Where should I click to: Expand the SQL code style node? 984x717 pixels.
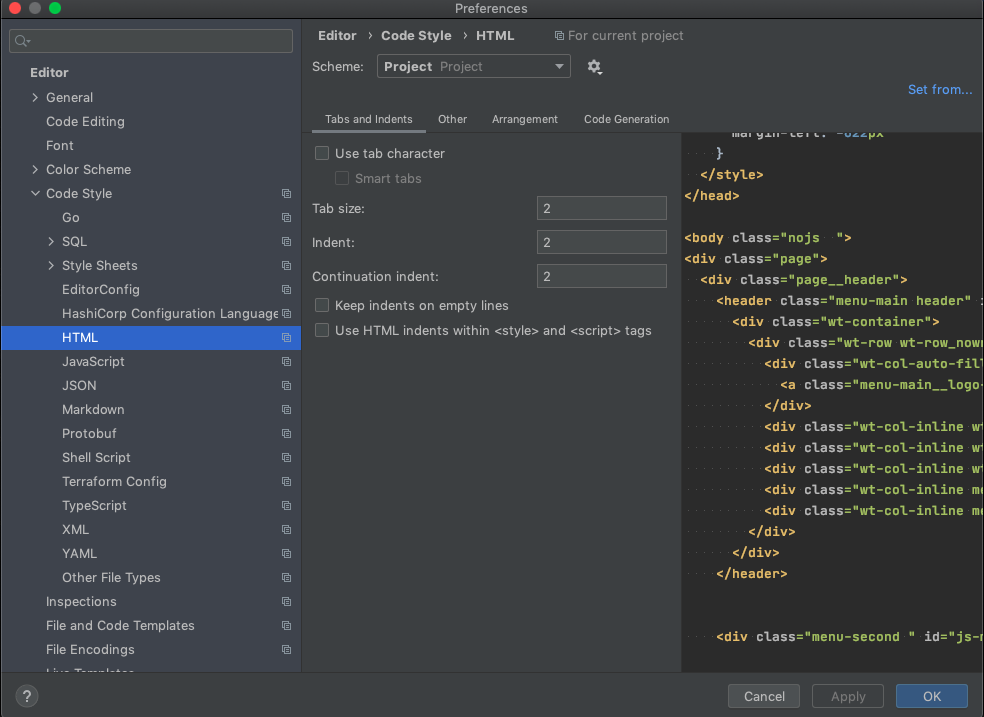click(x=51, y=242)
